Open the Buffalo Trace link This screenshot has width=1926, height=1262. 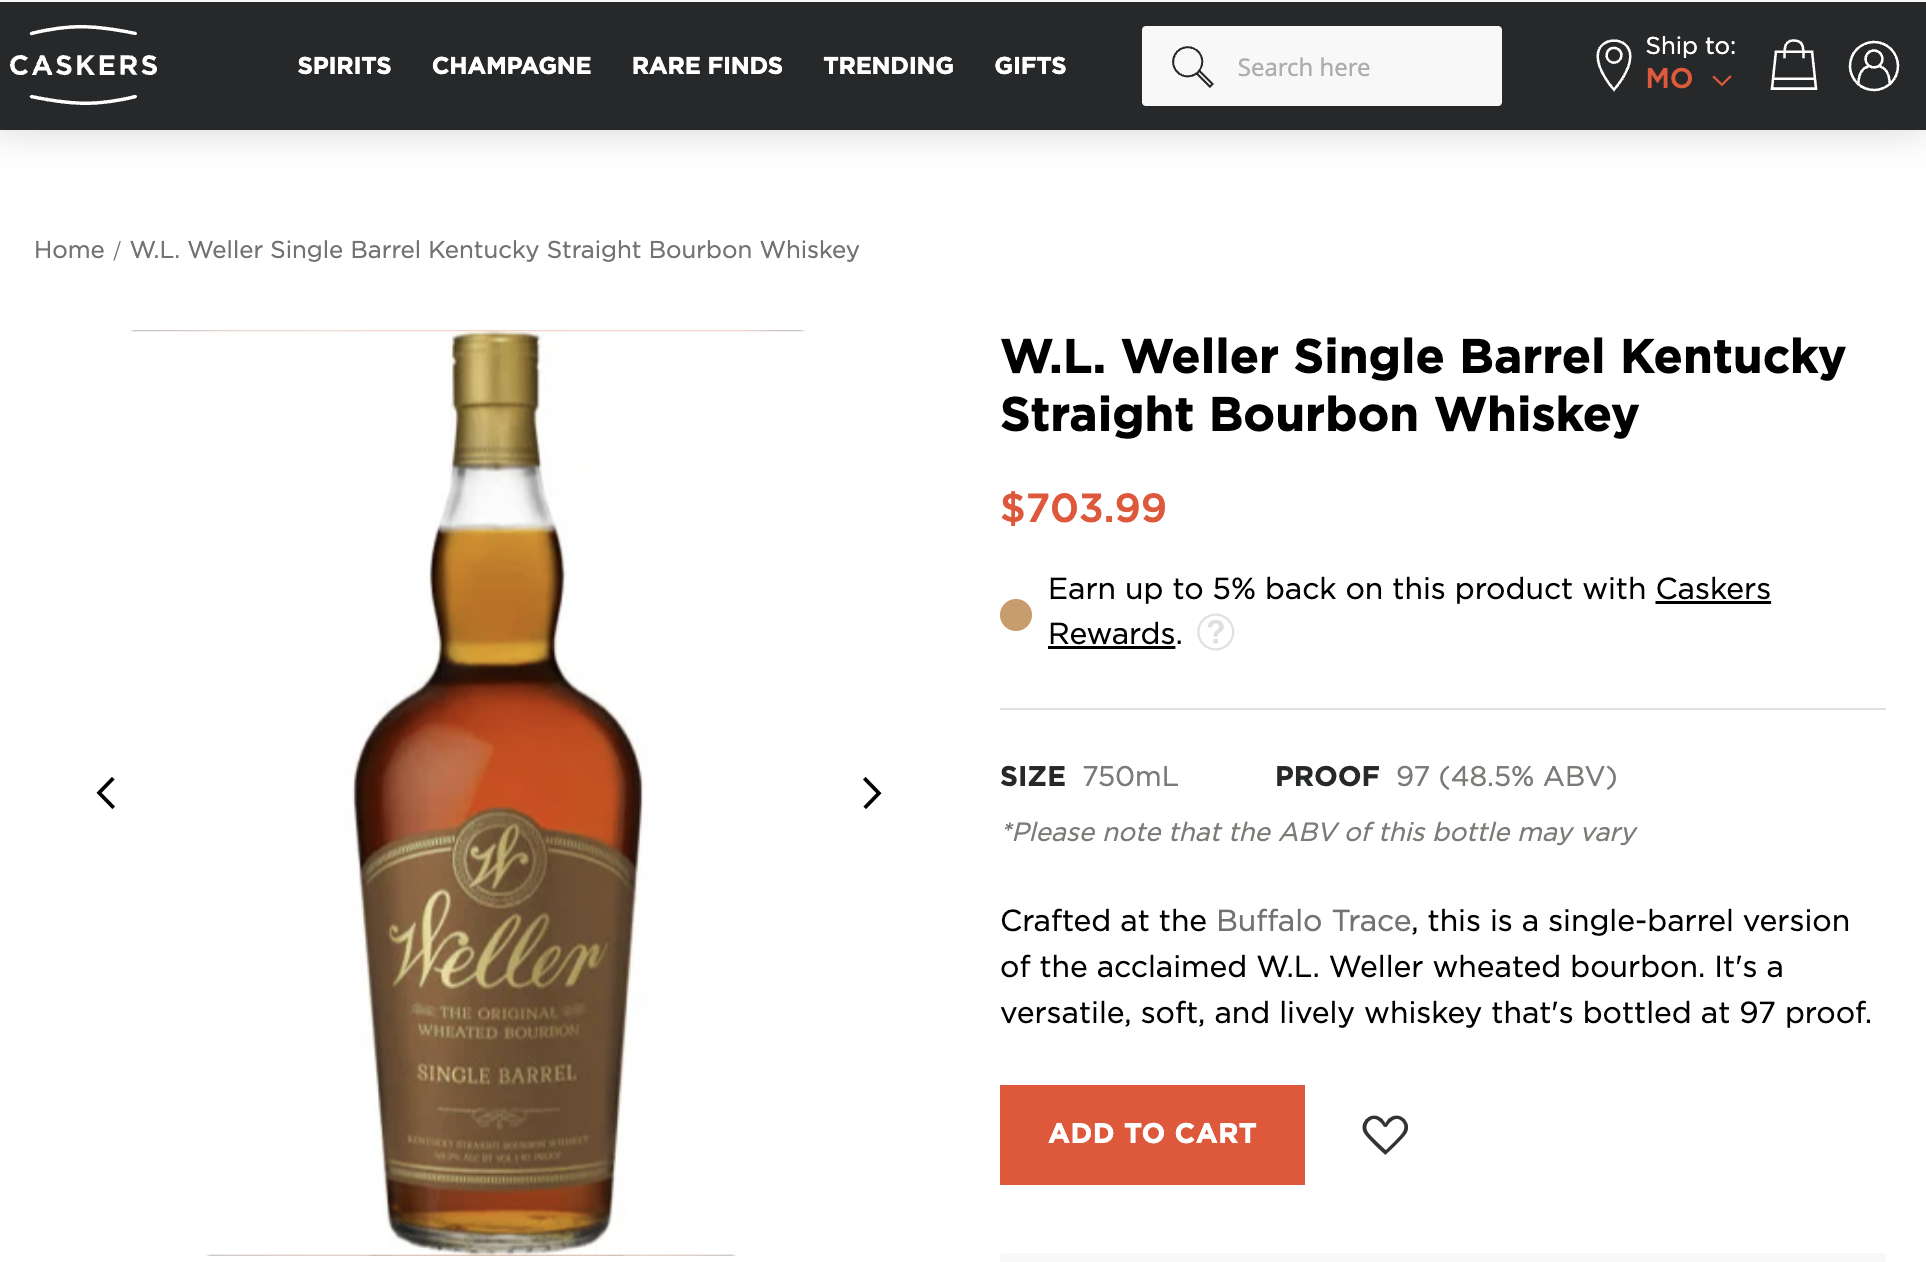pos(1313,920)
